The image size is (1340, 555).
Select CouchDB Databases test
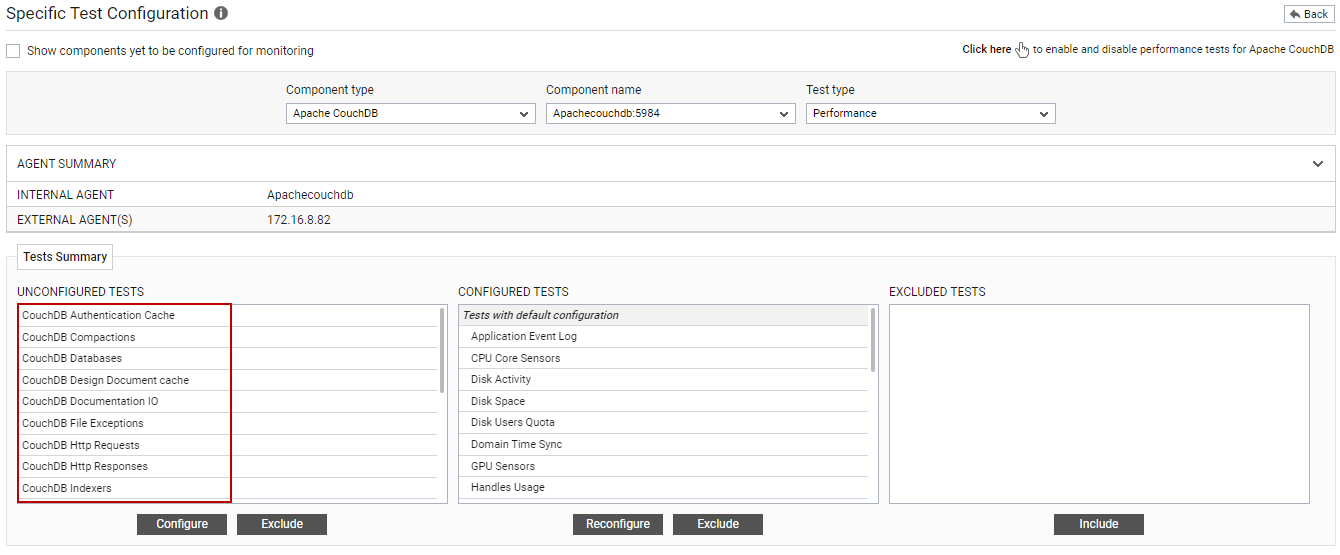(228, 359)
